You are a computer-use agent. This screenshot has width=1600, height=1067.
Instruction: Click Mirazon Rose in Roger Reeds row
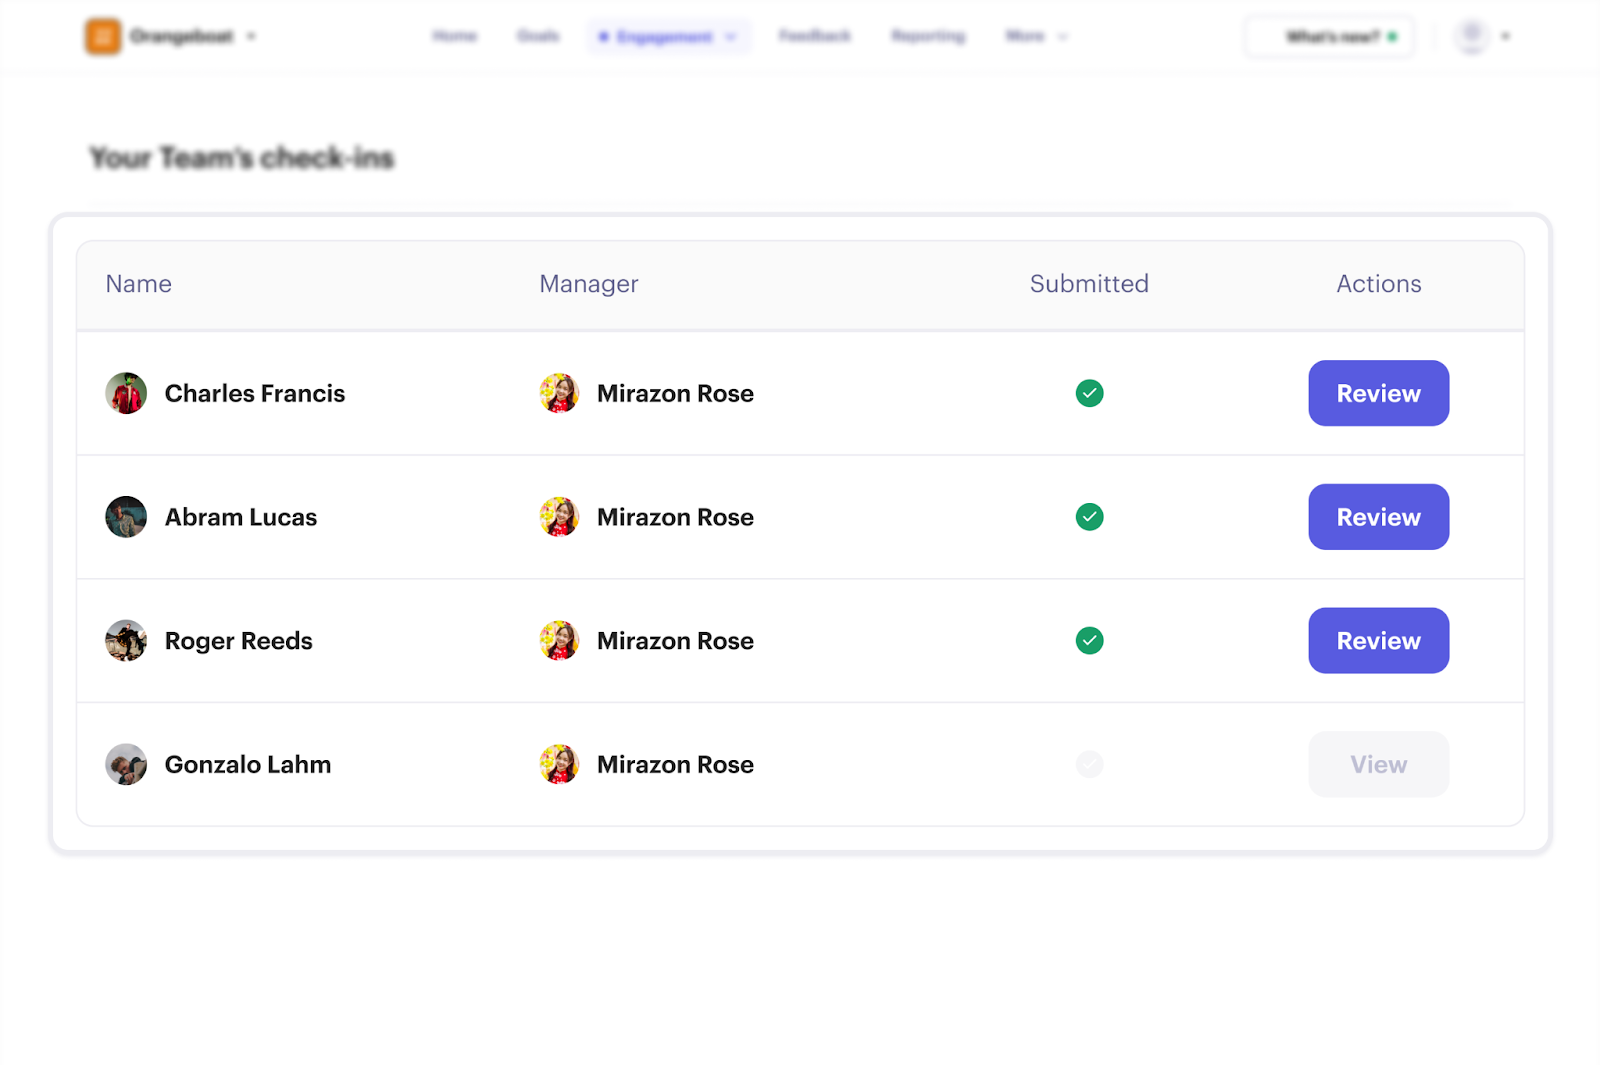tap(675, 641)
